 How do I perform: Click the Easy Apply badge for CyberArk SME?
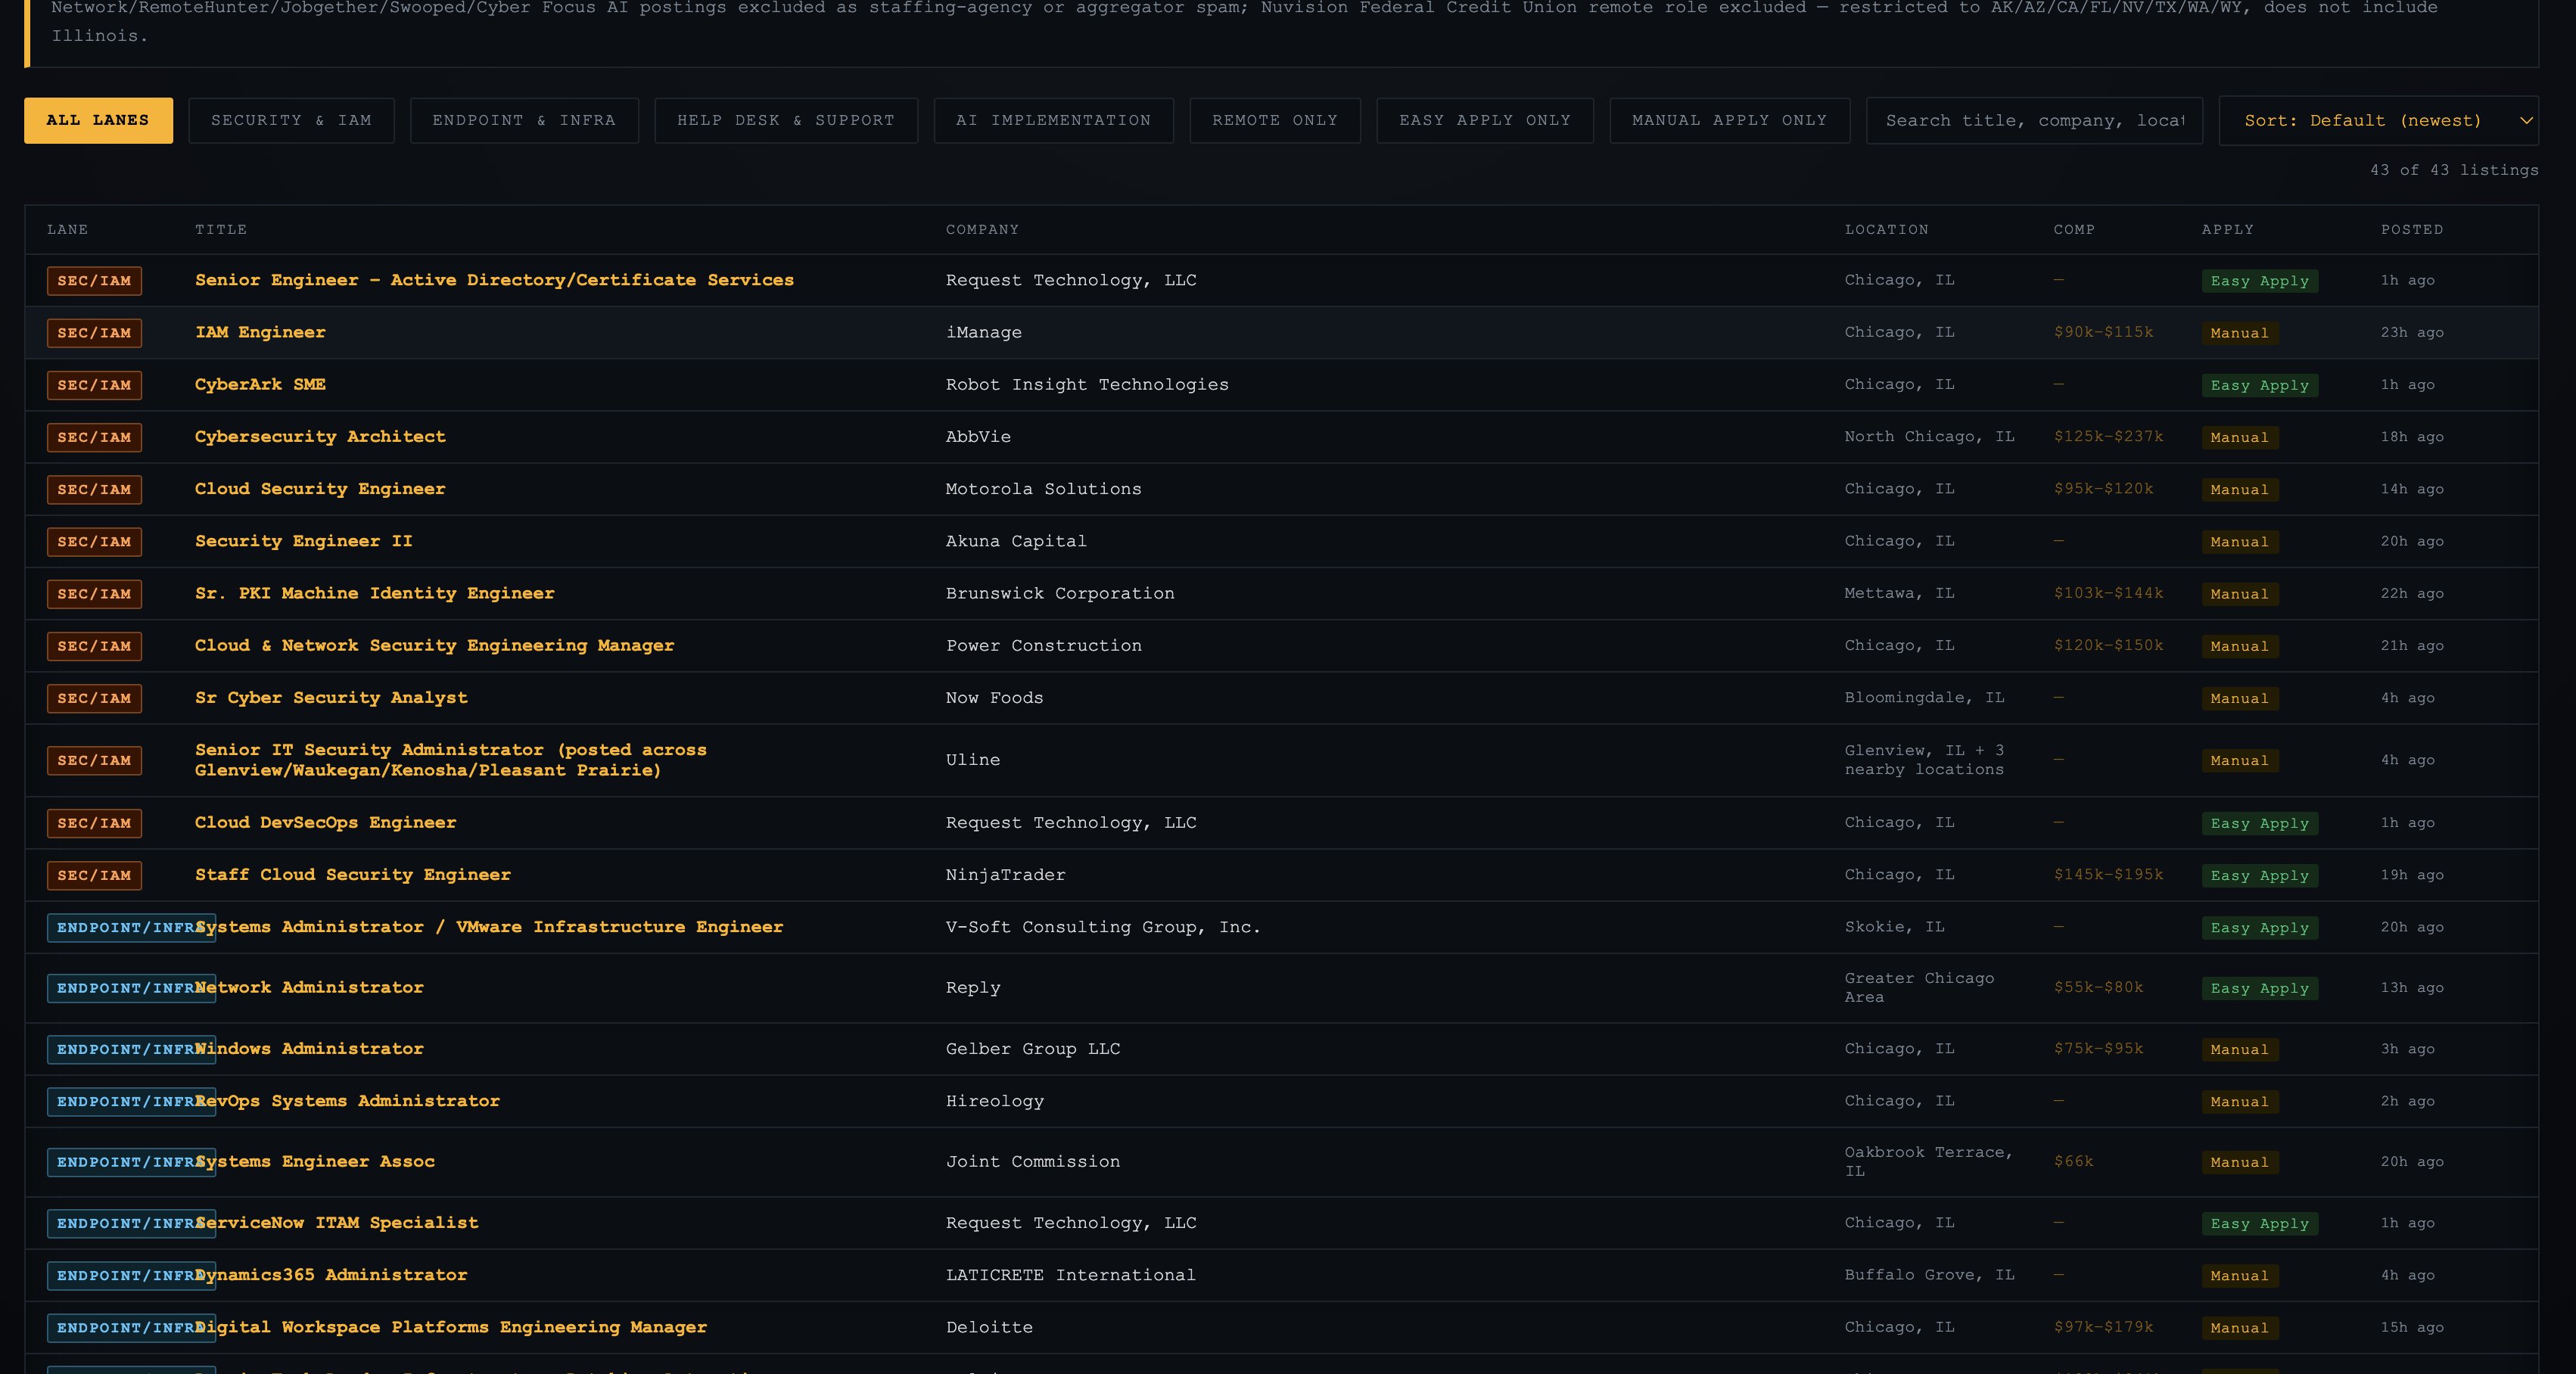pyautogui.click(x=2259, y=385)
